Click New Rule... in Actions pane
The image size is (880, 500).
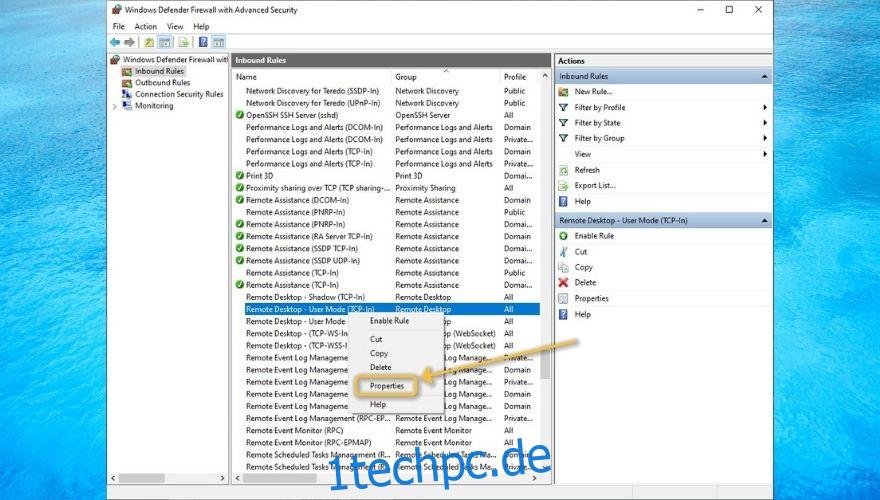click(x=593, y=91)
